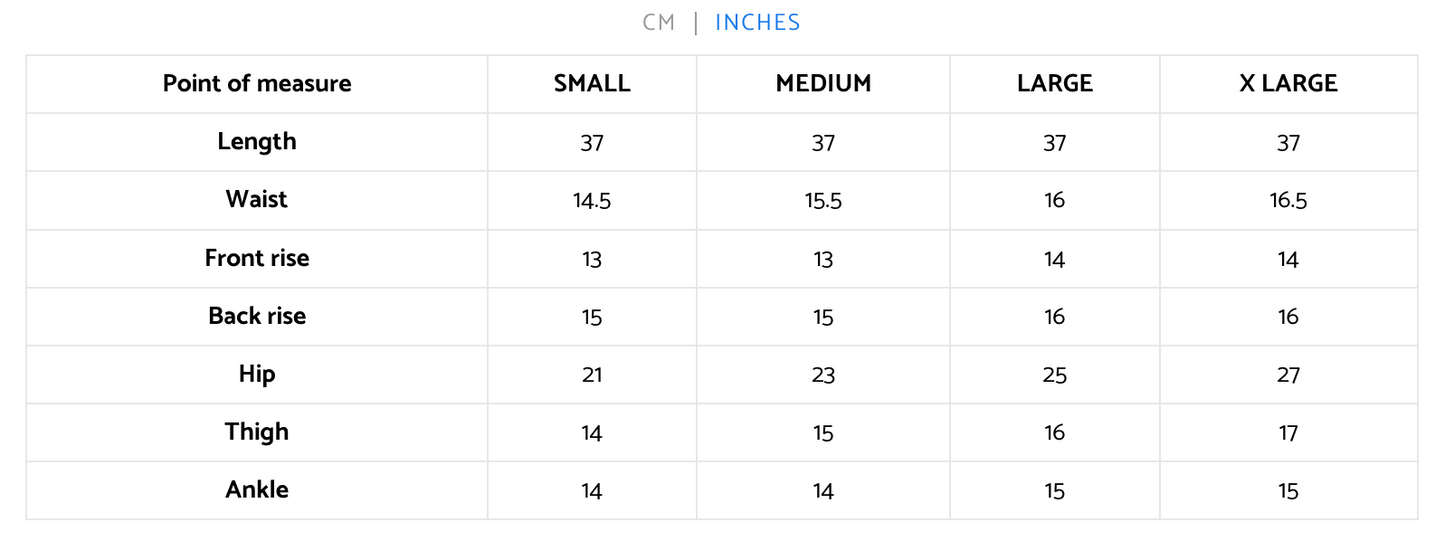1445x560 pixels.
Task: Click the Hip row label
Action: (x=257, y=374)
